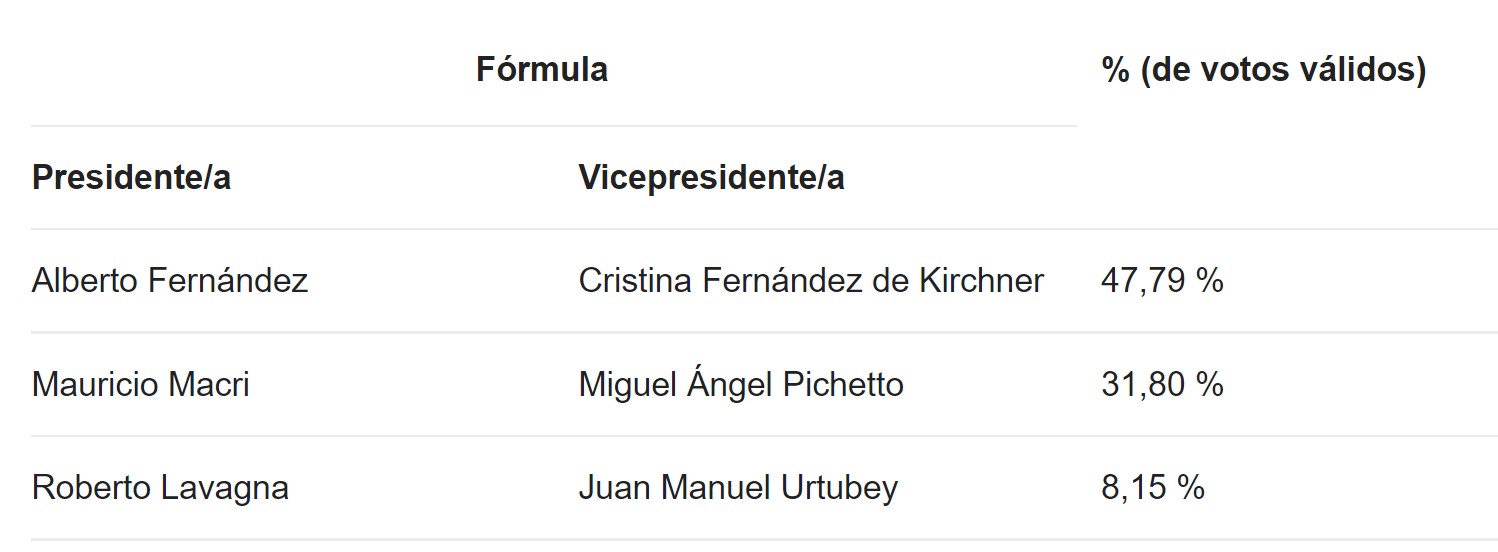The width and height of the screenshot is (1498, 552).
Task: Select the Vicepresidente/a subheader
Action: (711, 177)
